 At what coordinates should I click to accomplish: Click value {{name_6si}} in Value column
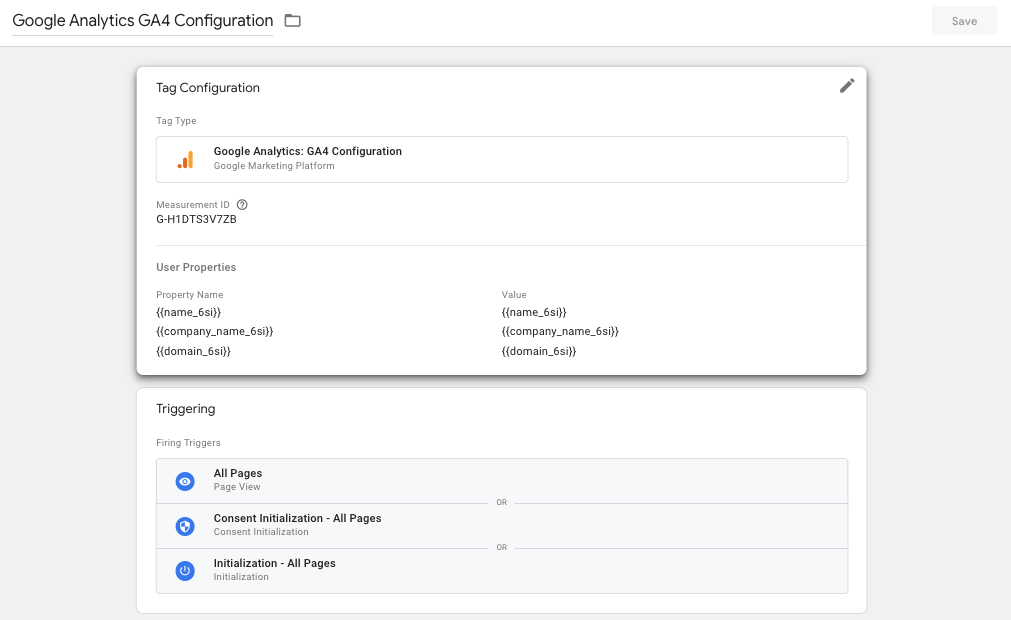[534, 312]
